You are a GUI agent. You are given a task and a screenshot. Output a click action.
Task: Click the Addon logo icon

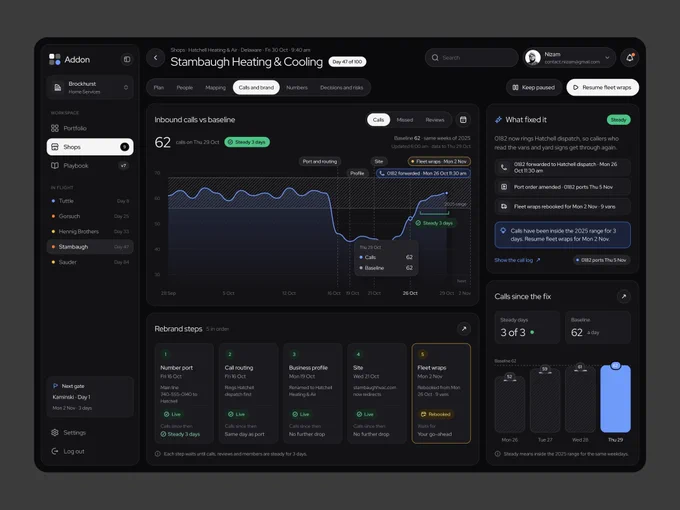(x=55, y=59)
